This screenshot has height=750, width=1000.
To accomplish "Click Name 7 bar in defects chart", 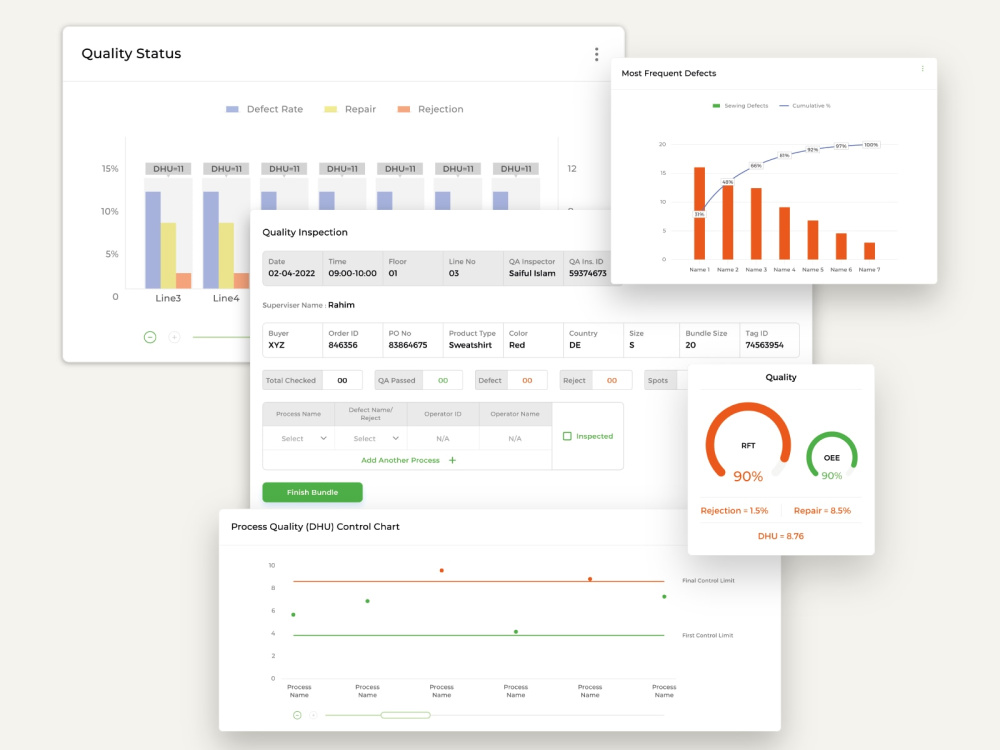I will tap(869, 251).
